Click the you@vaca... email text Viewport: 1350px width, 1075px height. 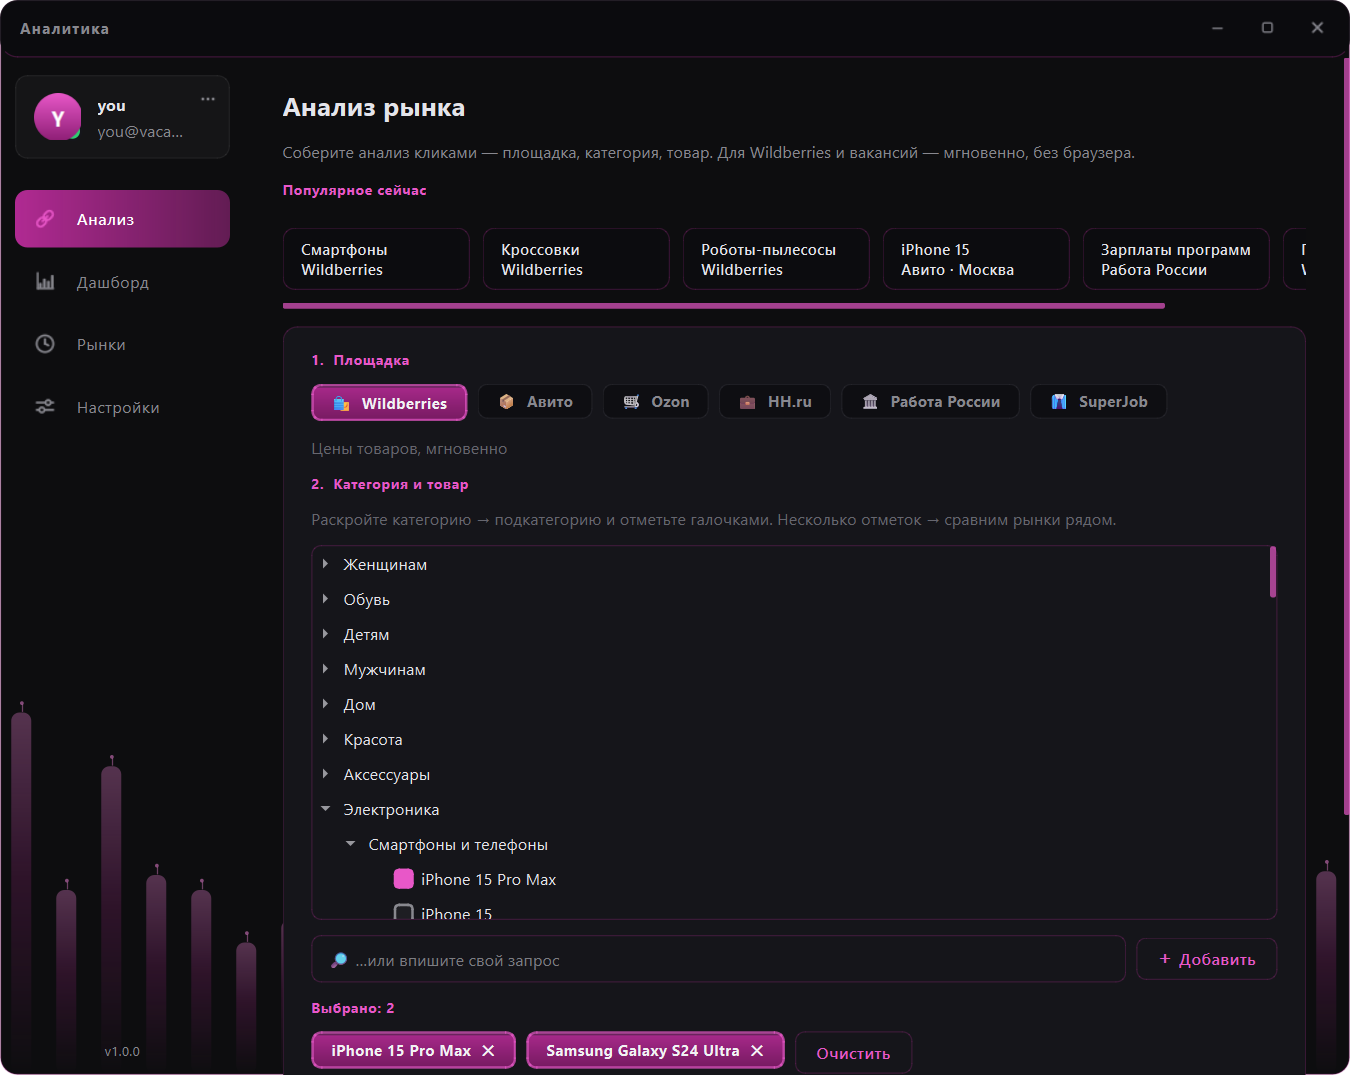tap(140, 131)
